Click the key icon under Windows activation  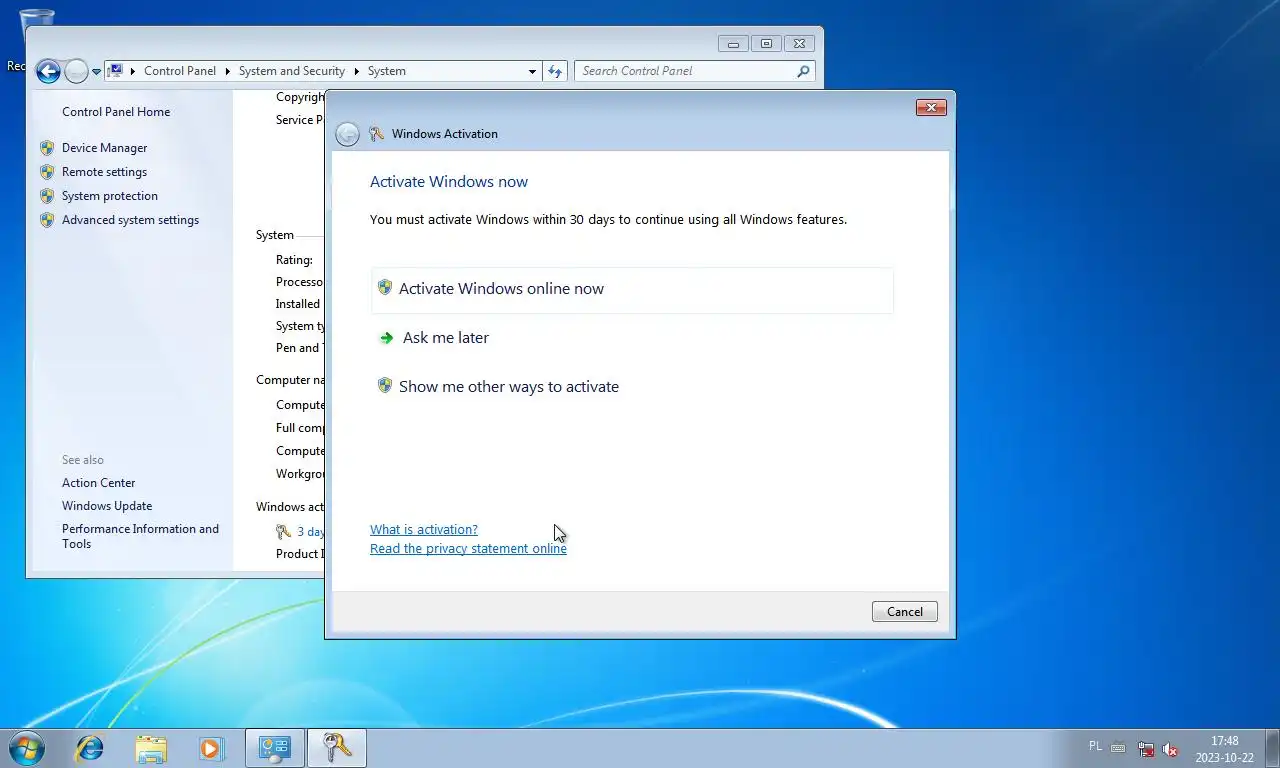[x=284, y=532]
